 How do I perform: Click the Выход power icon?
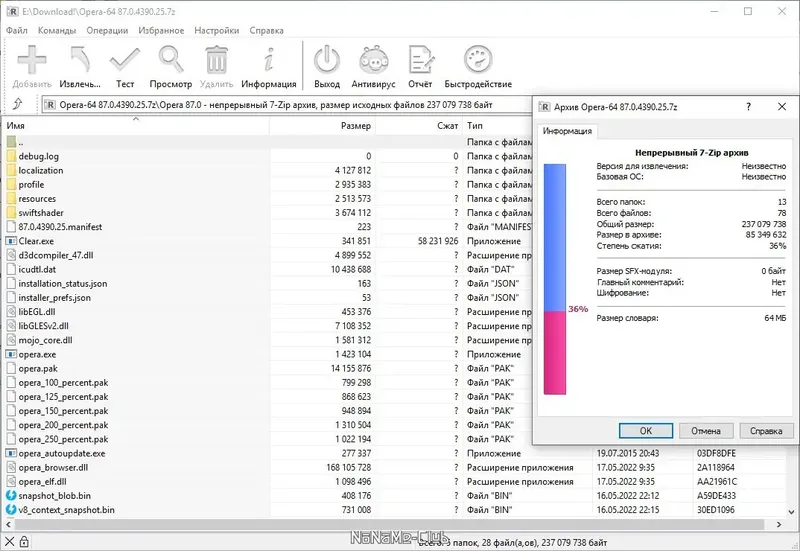click(327, 60)
